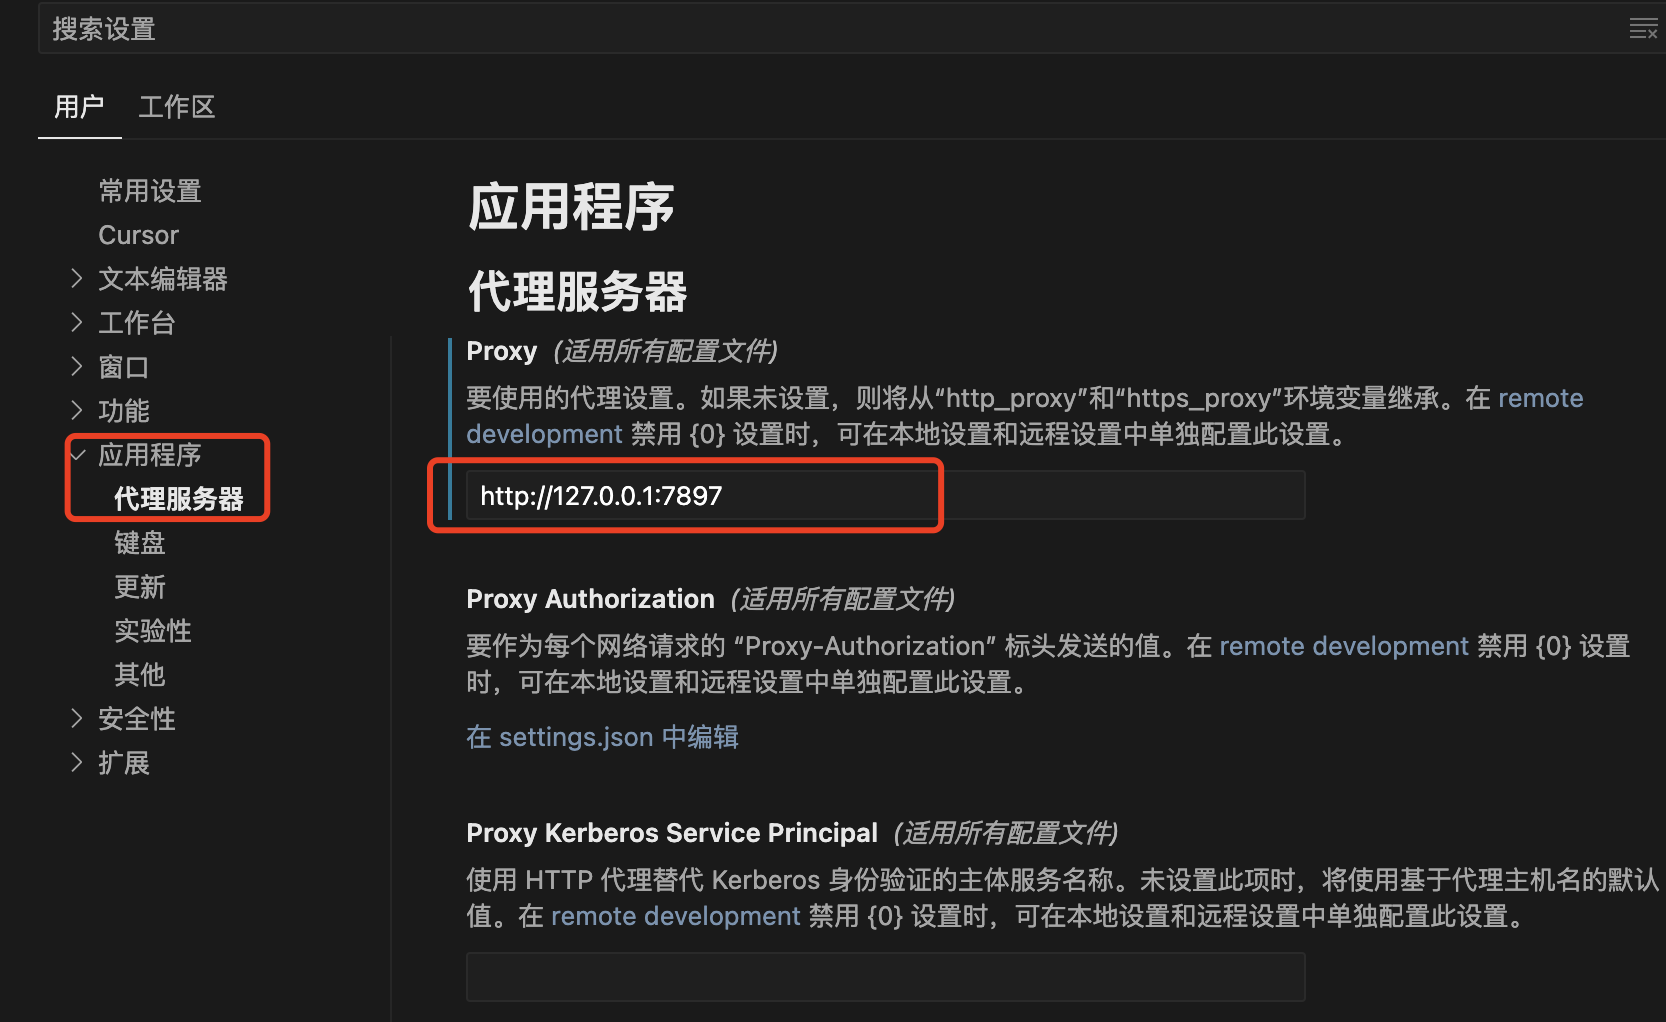Expand the 窗口 settings category
The image size is (1666, 1022).
click(77, 367)
